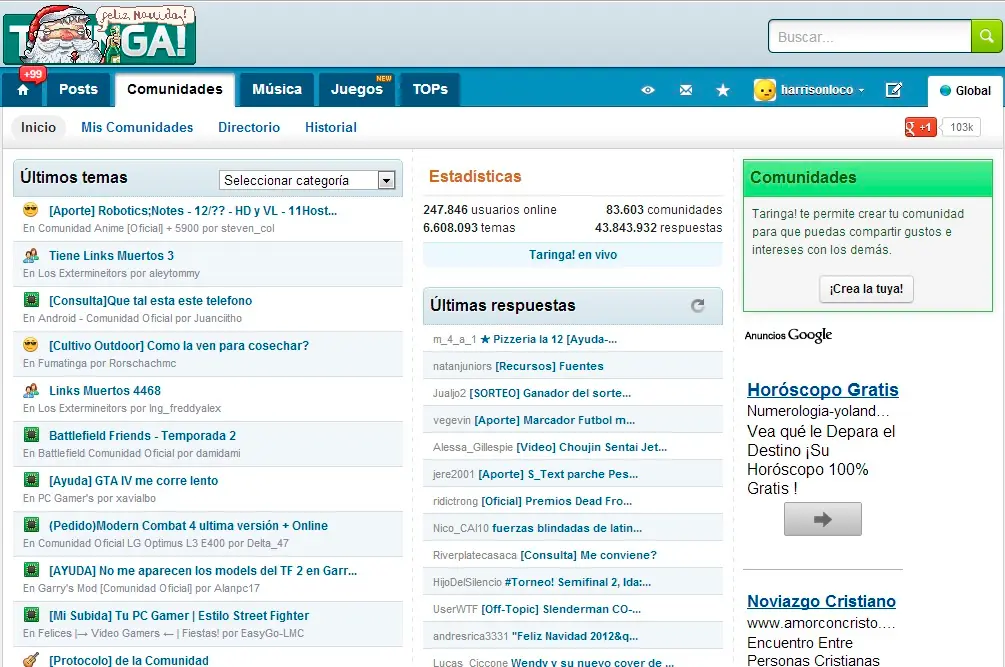
Task: Click the guitar icon beside Protocolo de la Comunidad
Action: 31,659
